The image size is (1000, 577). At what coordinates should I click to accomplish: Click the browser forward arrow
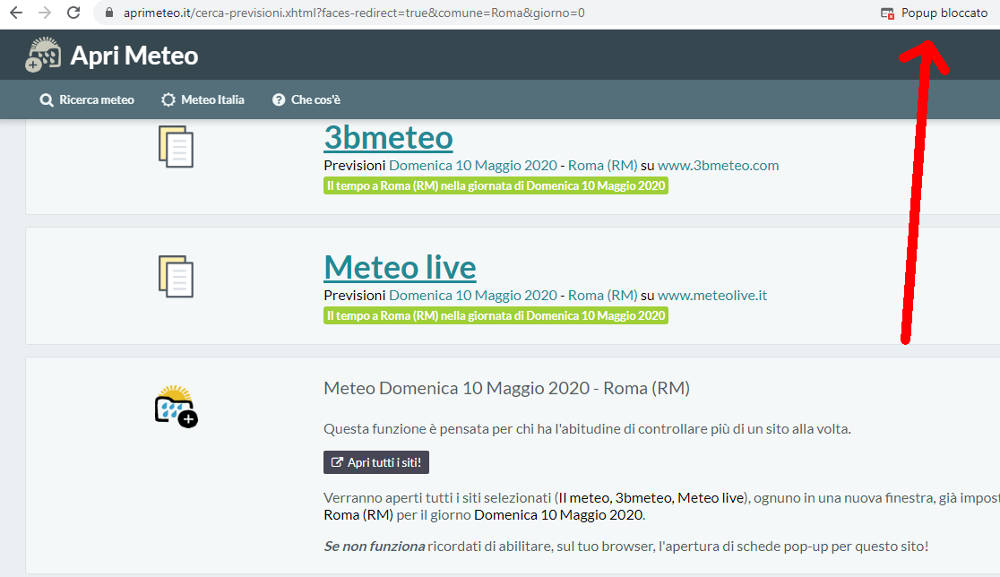(44, 13)
